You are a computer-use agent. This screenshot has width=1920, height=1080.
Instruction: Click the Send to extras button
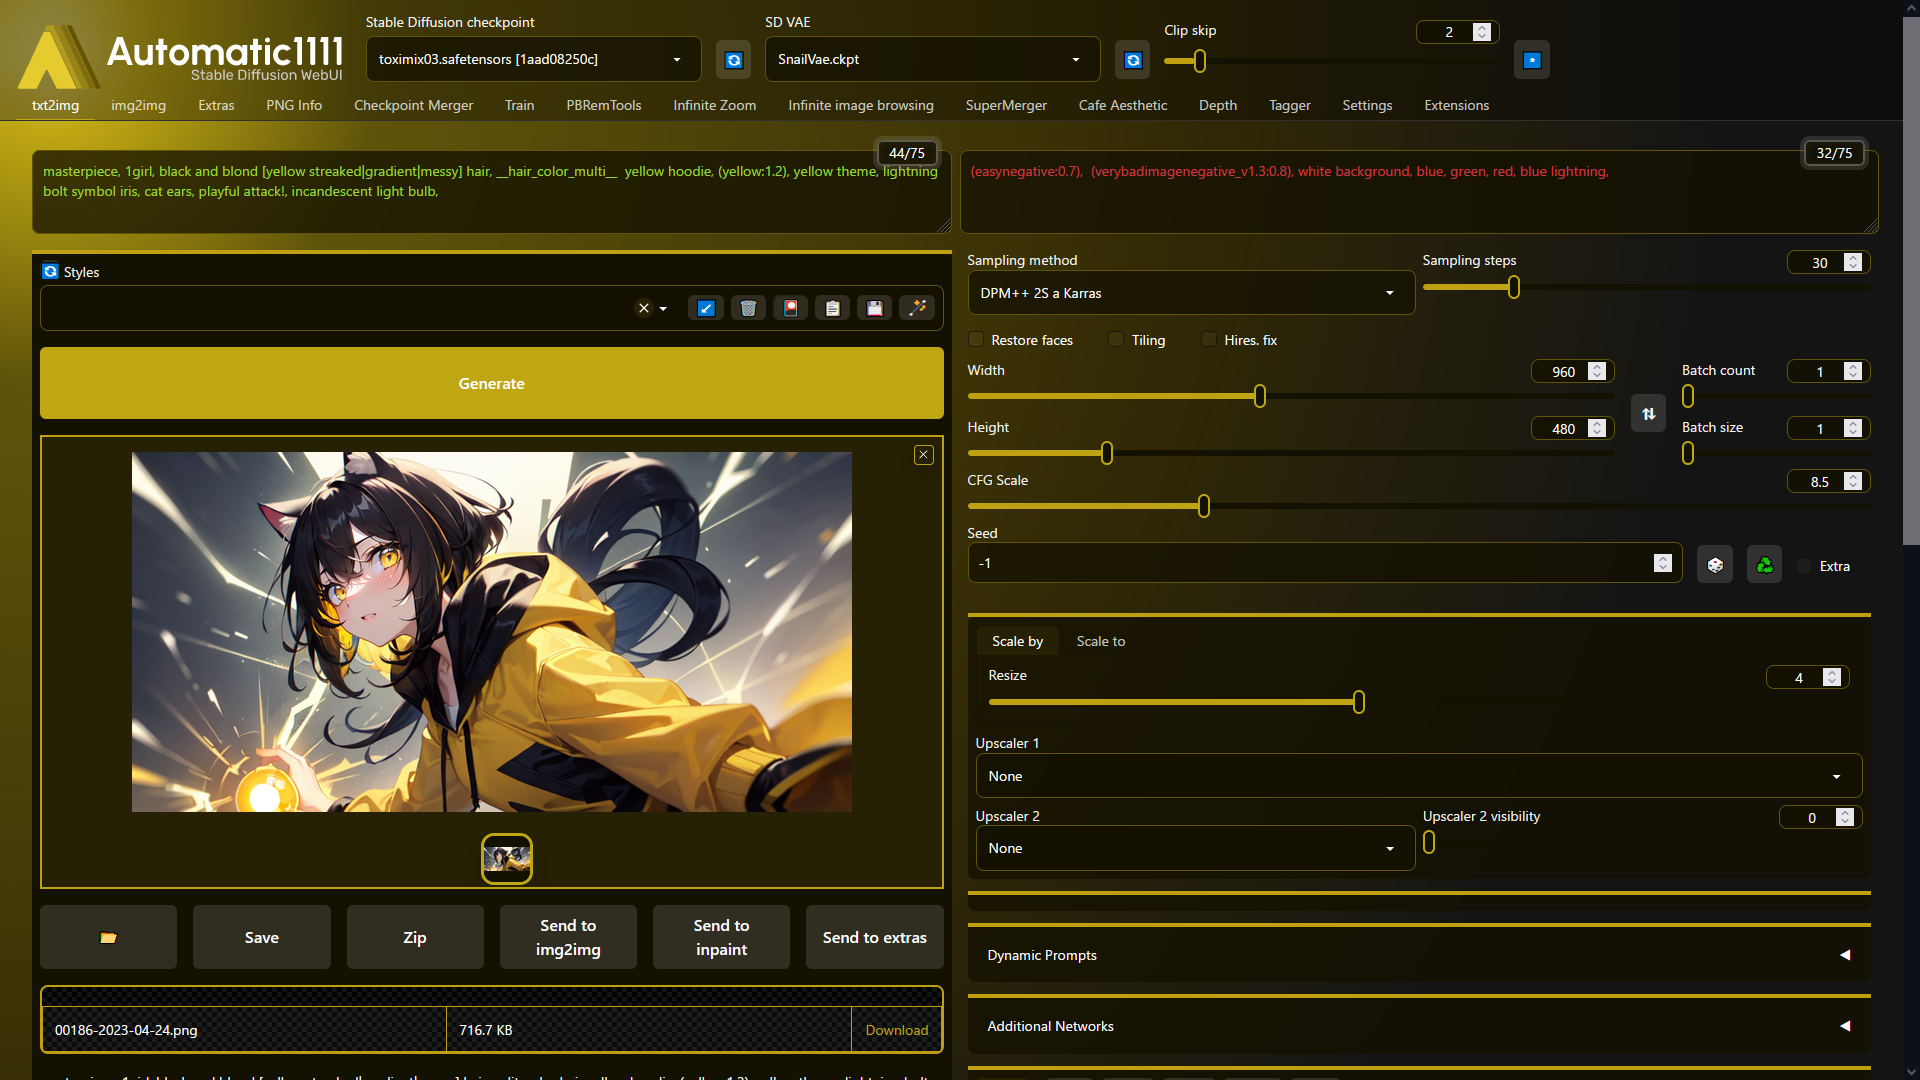[x=874, y=937]
